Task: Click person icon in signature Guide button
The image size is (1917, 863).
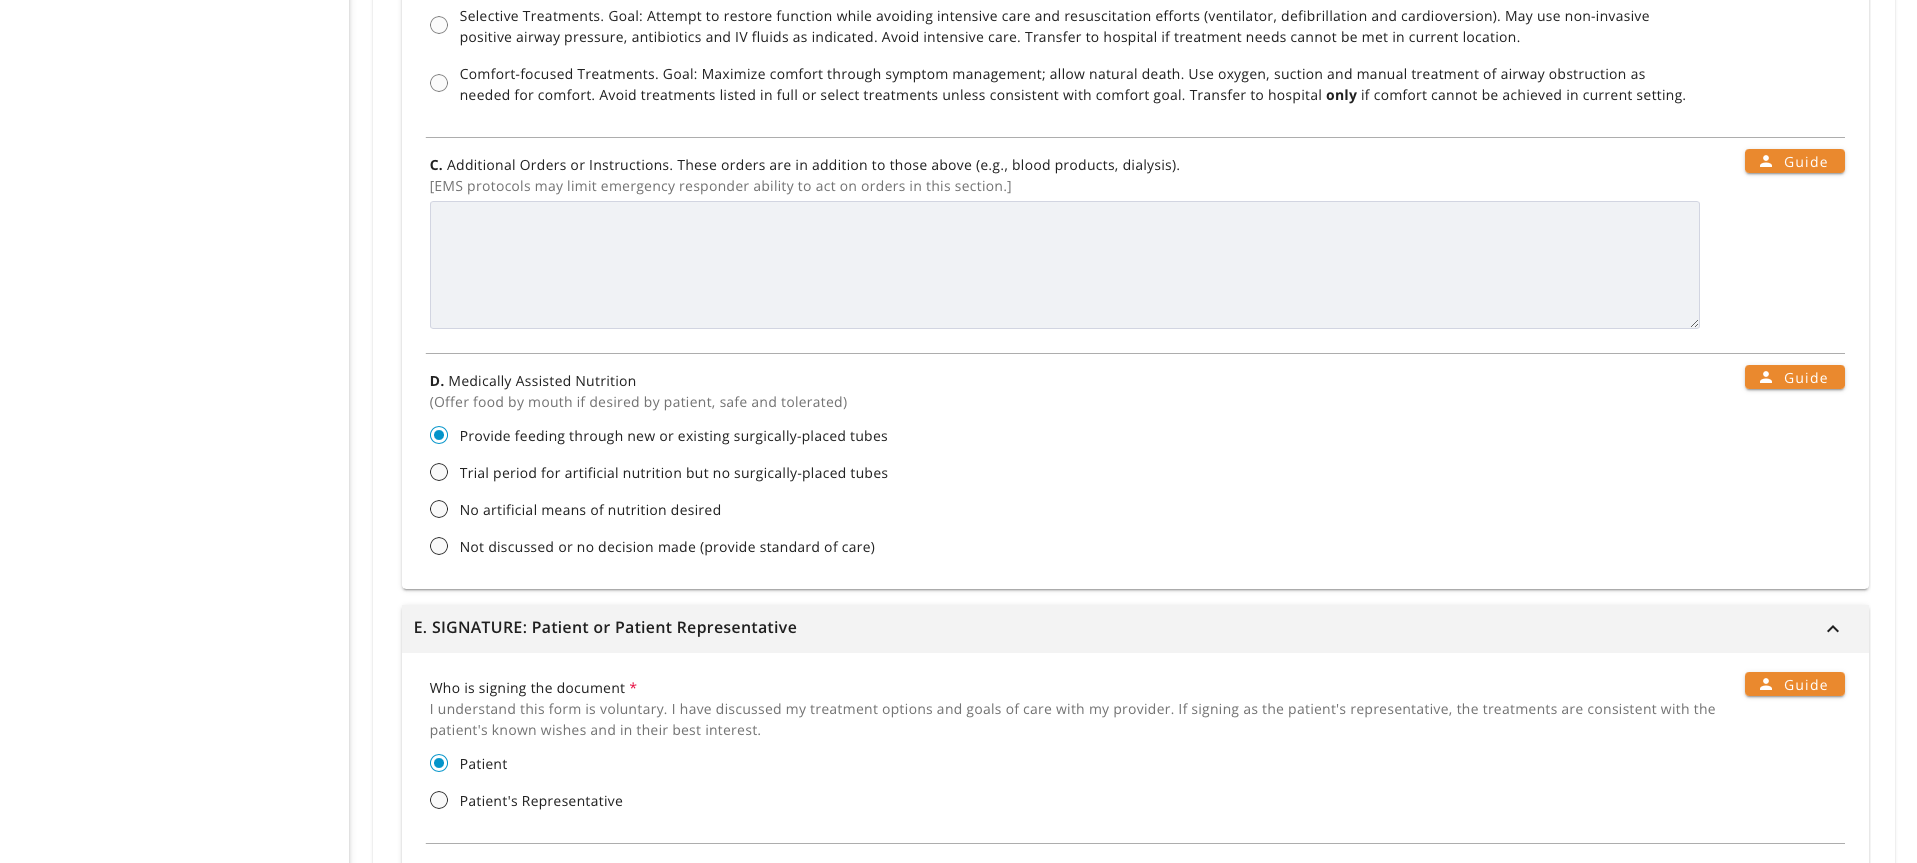Action: (x=1766, y=684)
